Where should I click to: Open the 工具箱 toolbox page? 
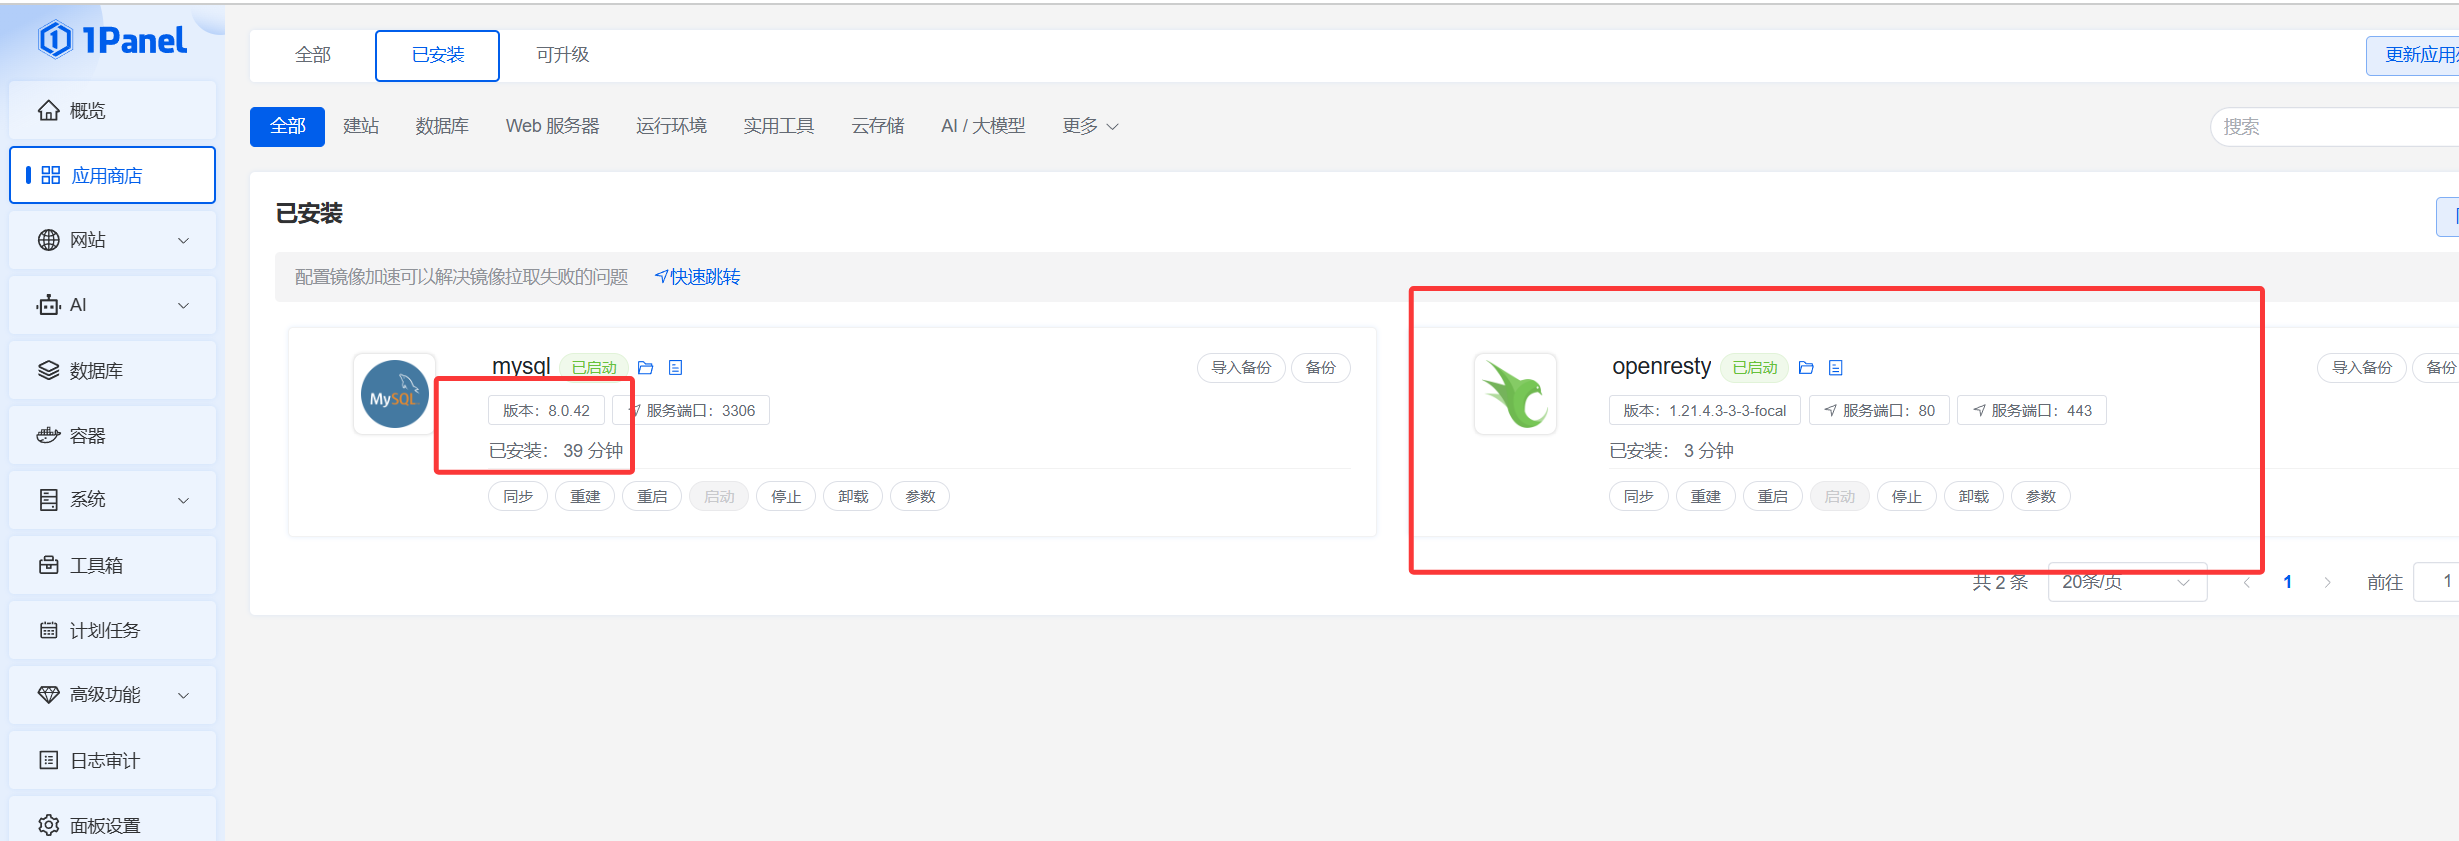click(112, 565)
